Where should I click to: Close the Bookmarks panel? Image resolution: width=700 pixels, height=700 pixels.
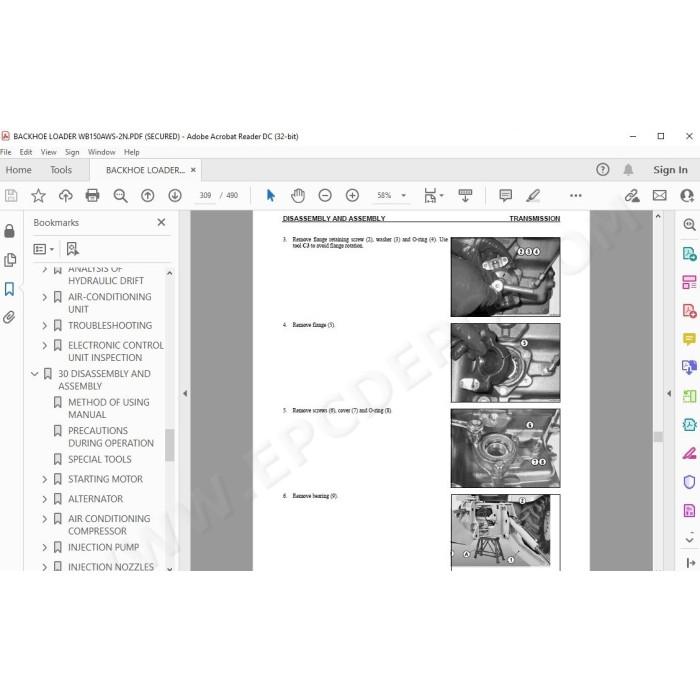pos(161,222)
